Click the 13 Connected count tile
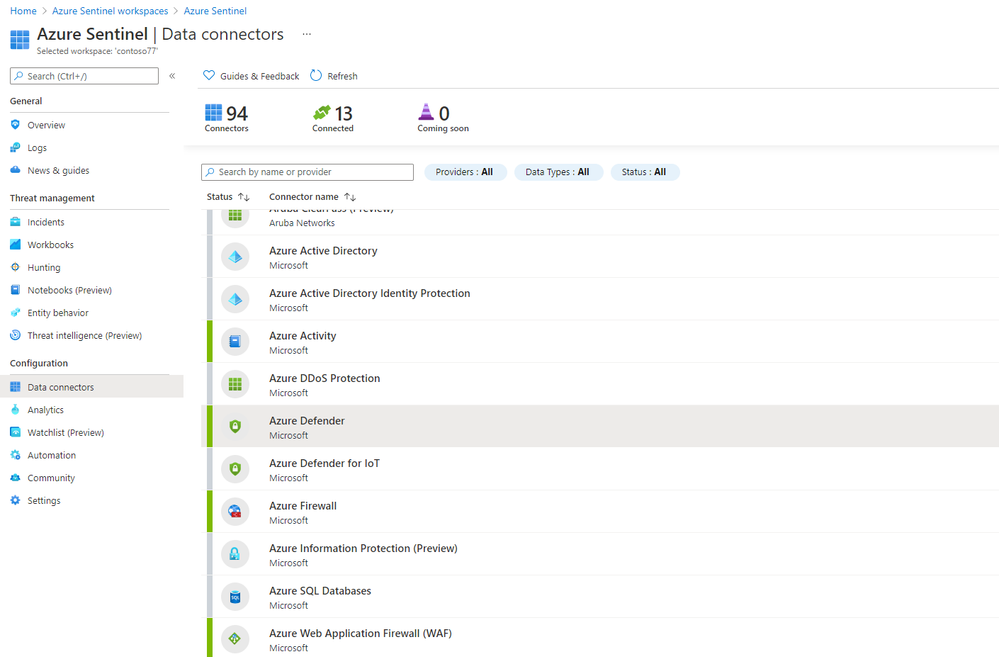Viewport: 999px width, 657px height. (x=333, y=118)
